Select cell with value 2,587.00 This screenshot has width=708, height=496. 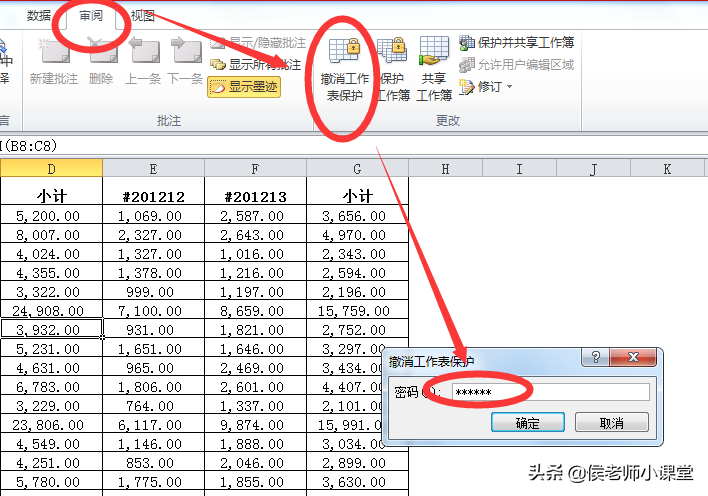[256, 215]
